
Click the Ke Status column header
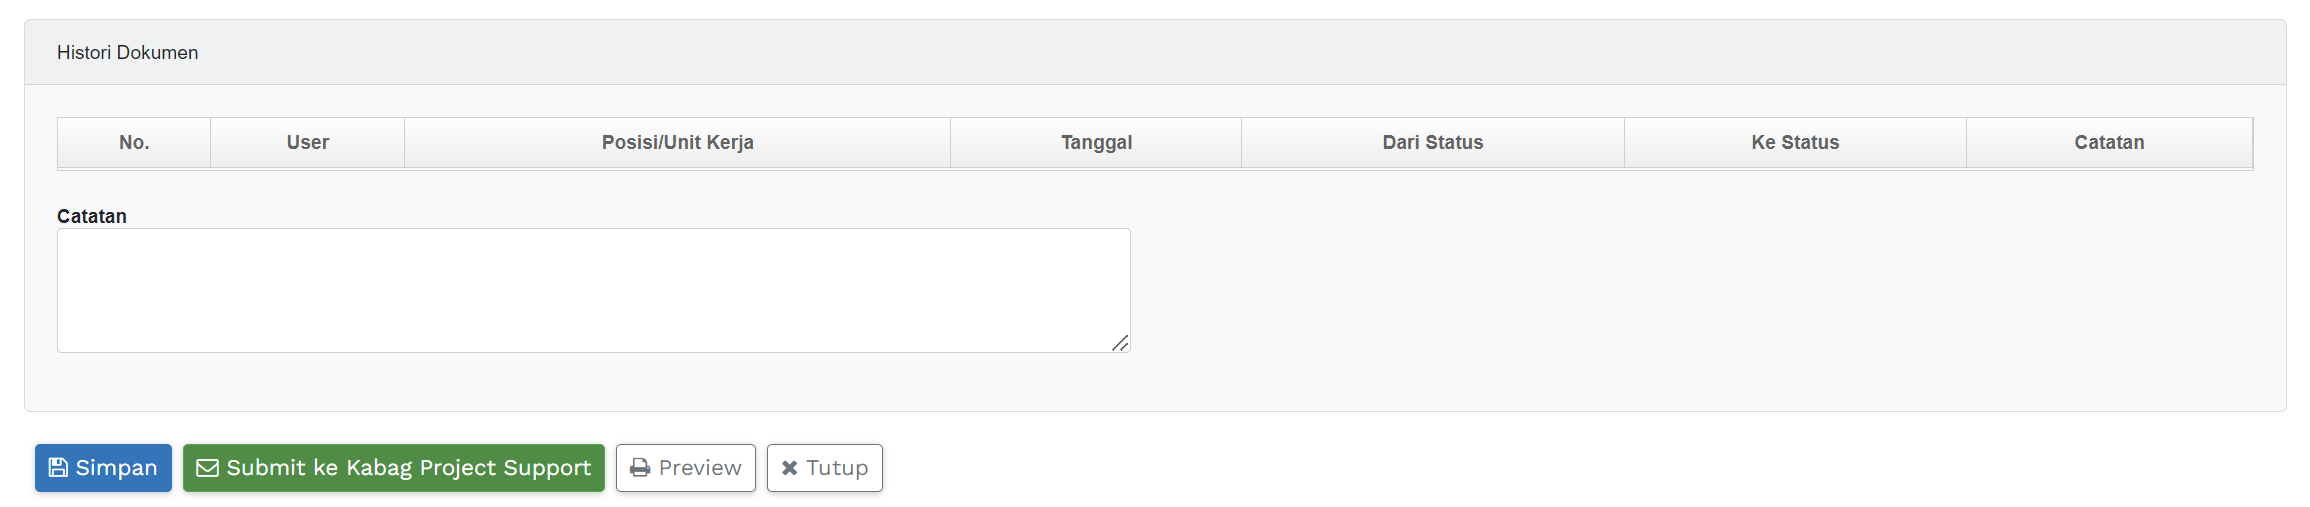(1795, 143)
